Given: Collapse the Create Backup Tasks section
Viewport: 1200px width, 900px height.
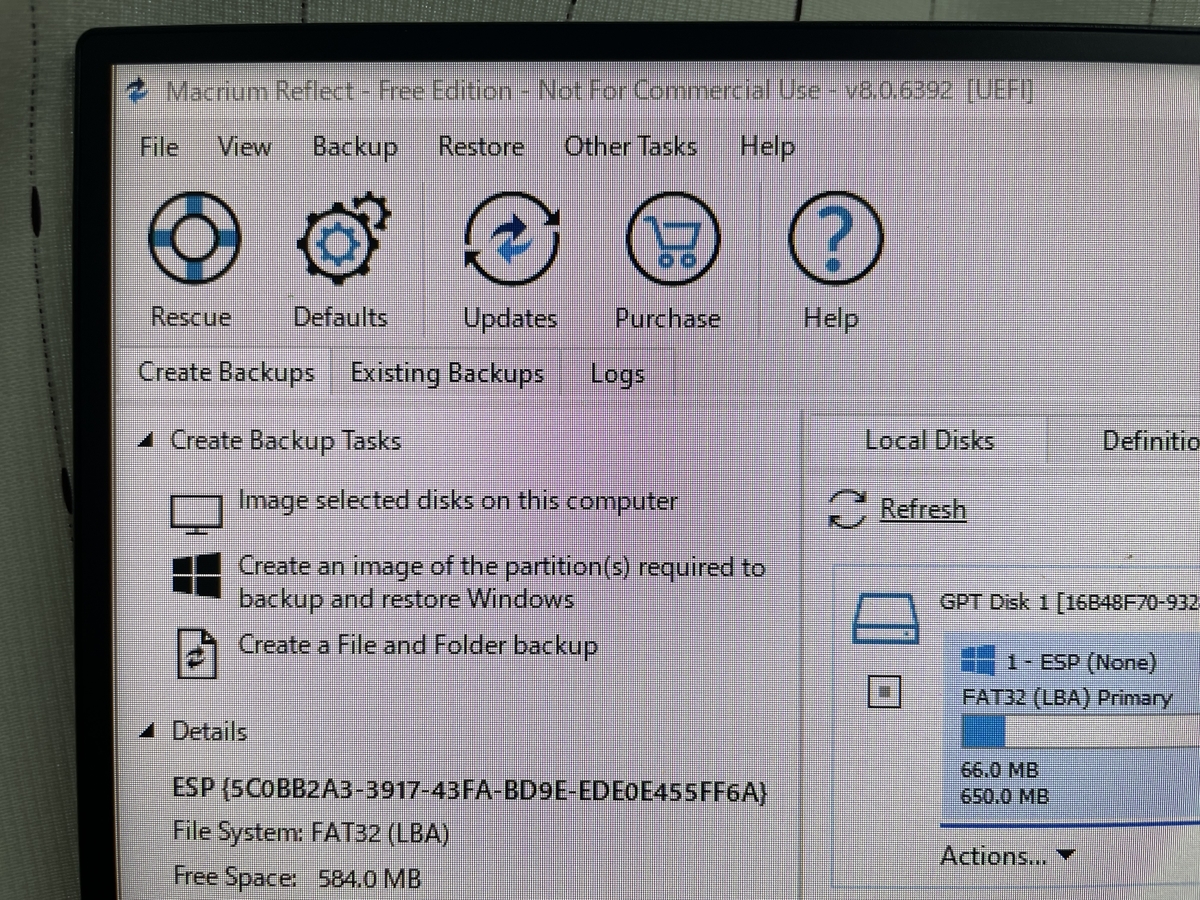Looking at the screenshot, I should (x=147, y=441).
